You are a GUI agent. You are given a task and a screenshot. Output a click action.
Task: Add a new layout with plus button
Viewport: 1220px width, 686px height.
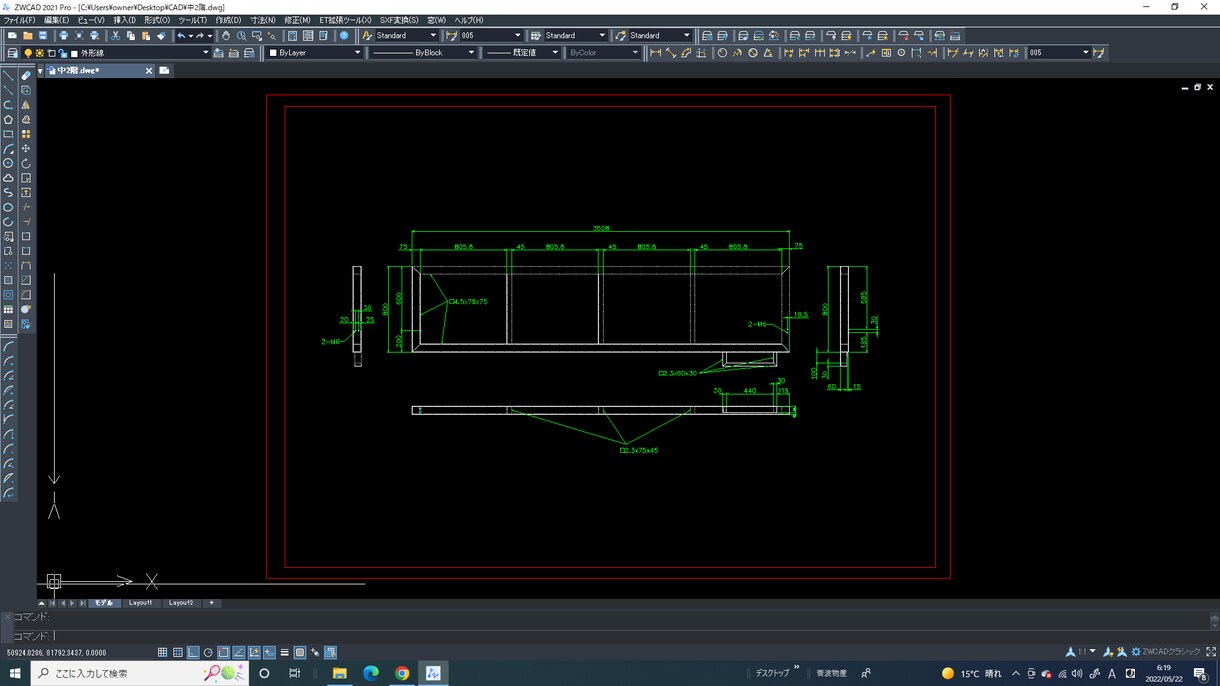211,603
